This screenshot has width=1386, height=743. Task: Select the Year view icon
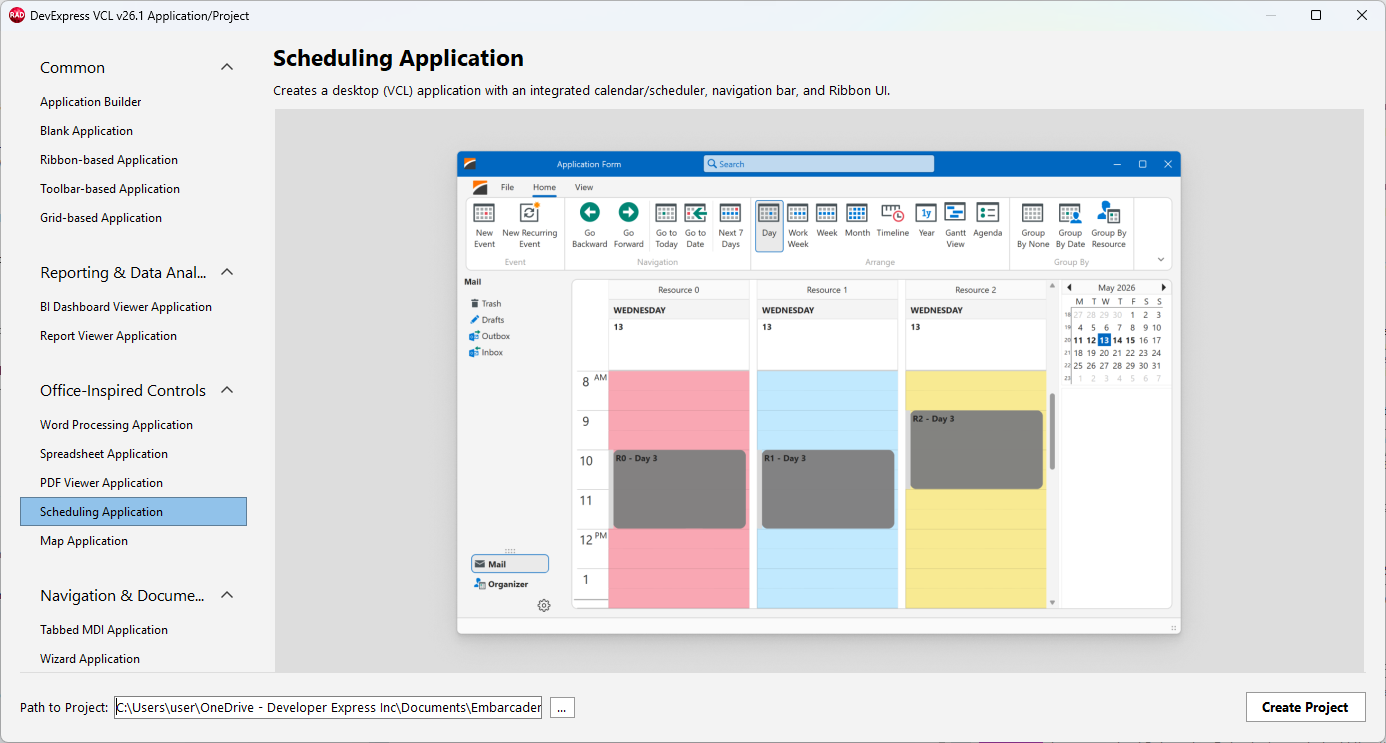tap(926, 213)
